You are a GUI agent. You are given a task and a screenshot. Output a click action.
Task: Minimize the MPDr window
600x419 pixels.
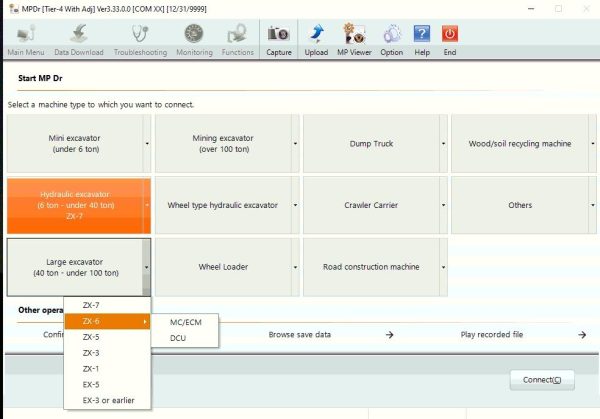pos(531,8)
